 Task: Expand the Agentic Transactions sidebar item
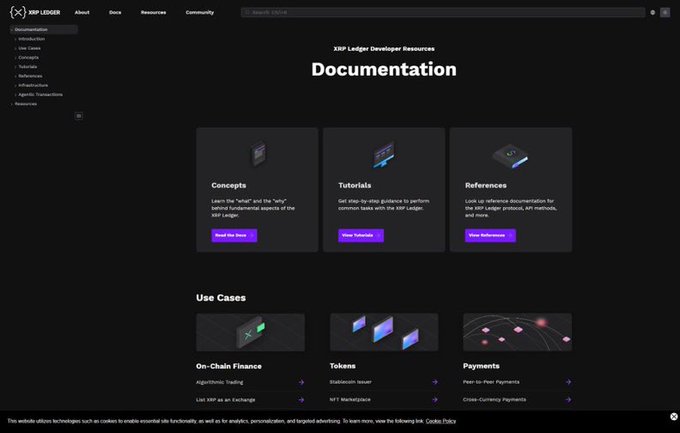40,95
